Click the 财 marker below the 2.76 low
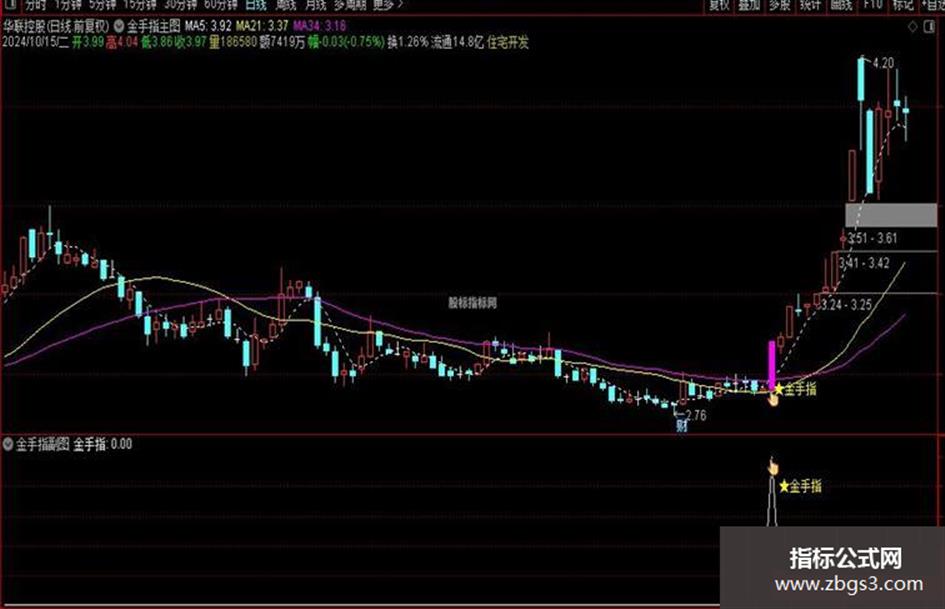The height and width of the screenshot is (609, 945). click(x=682, y=426)
